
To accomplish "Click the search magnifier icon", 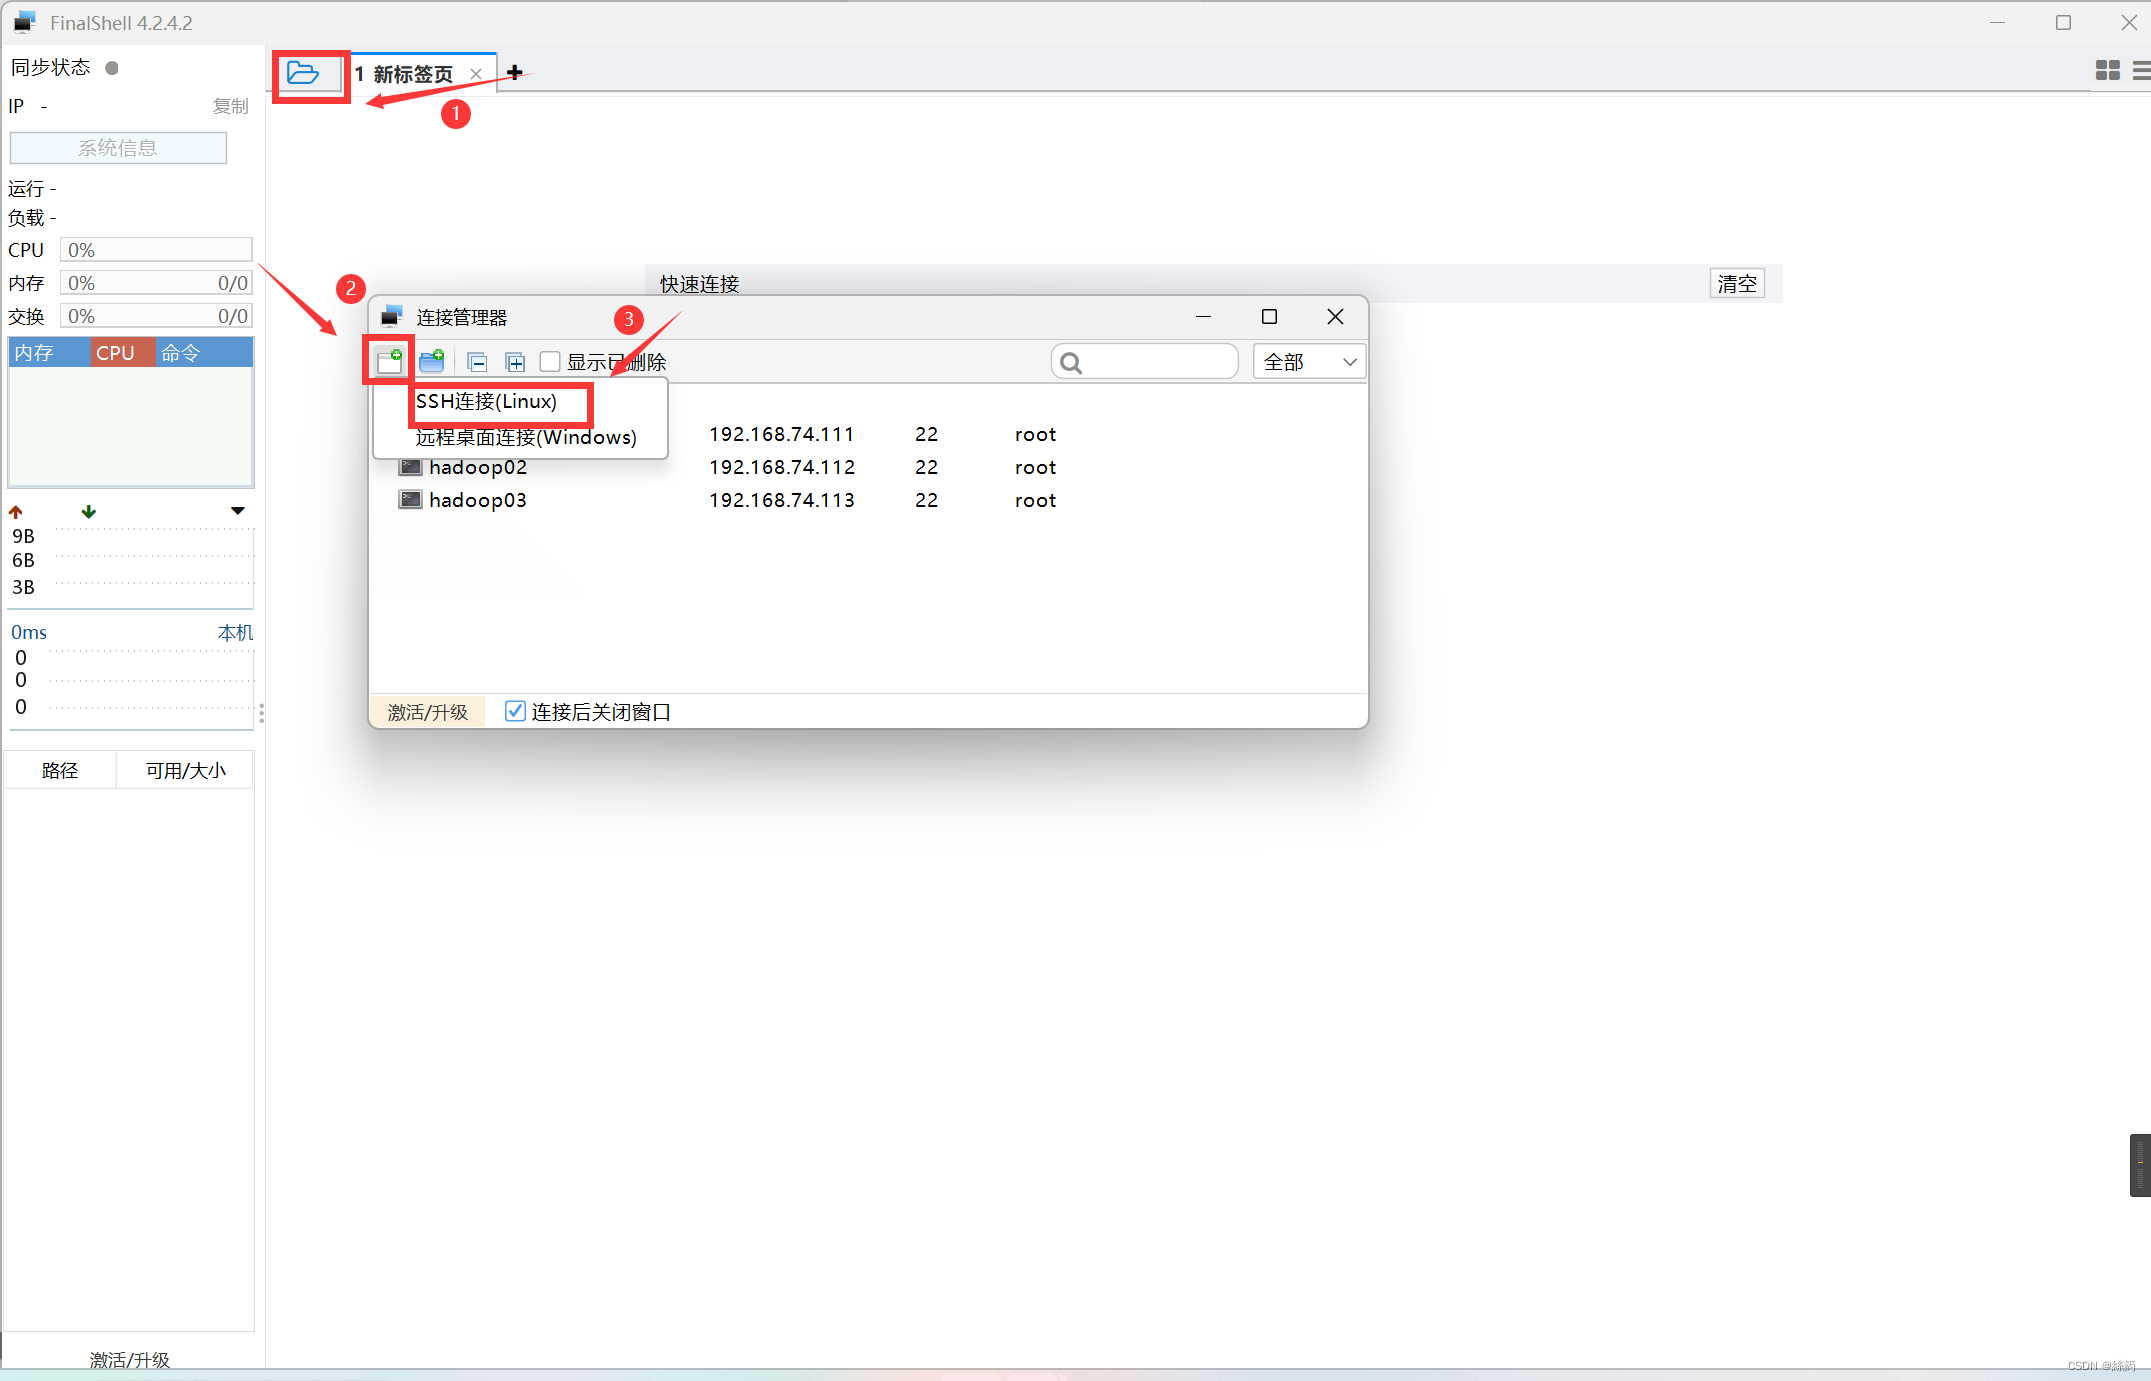I will point(1071,362).
